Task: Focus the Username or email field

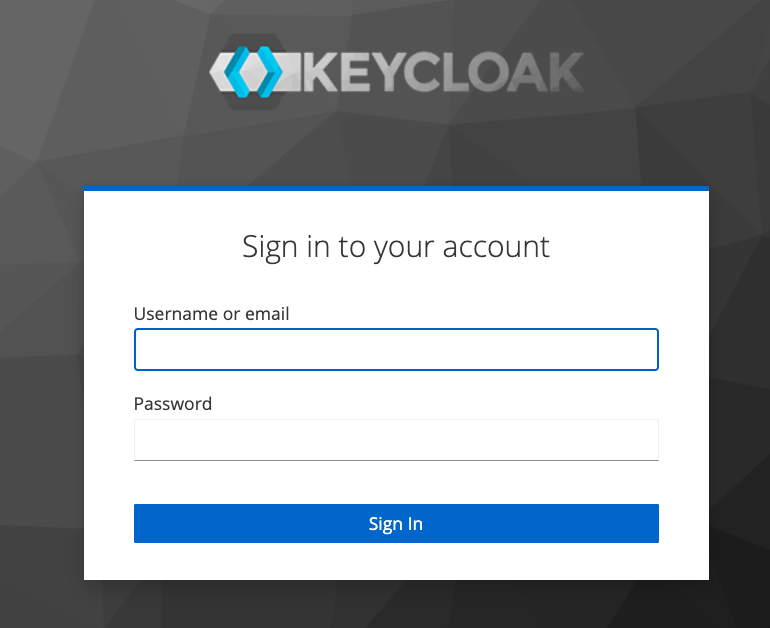Action: point(396,349)
